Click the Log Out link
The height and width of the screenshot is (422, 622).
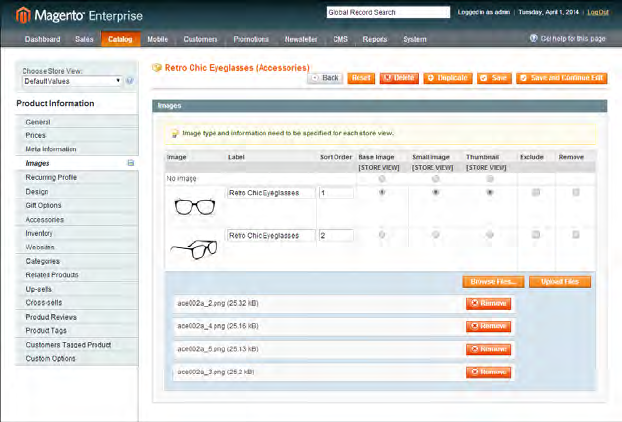point(598,12)
